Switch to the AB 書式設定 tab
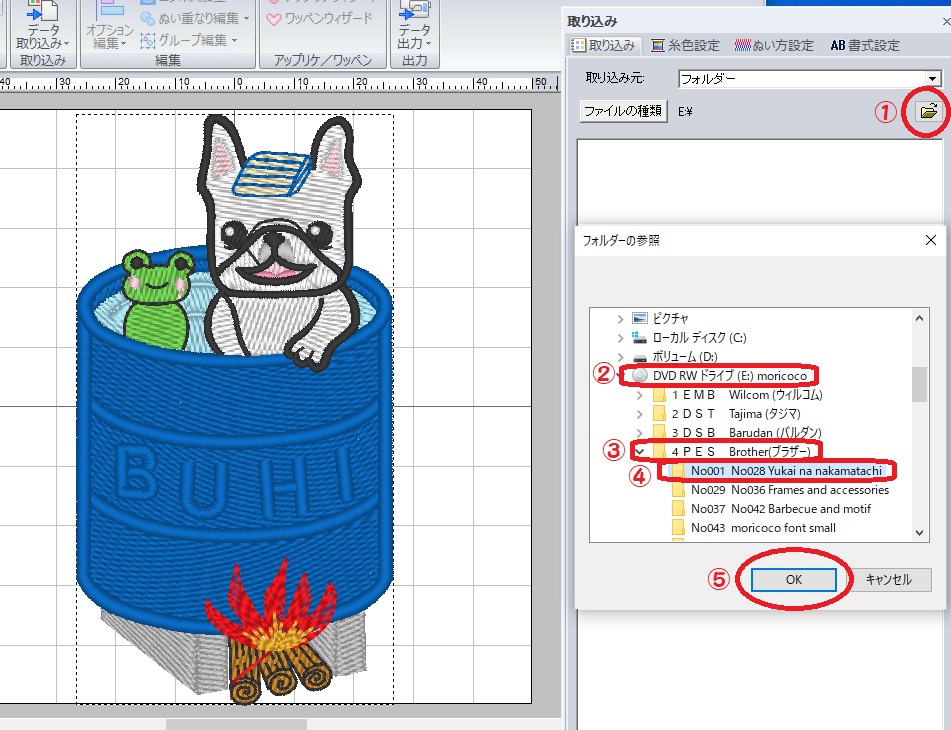This screenshot has width=951, height=730. click(x=865, y=45)
